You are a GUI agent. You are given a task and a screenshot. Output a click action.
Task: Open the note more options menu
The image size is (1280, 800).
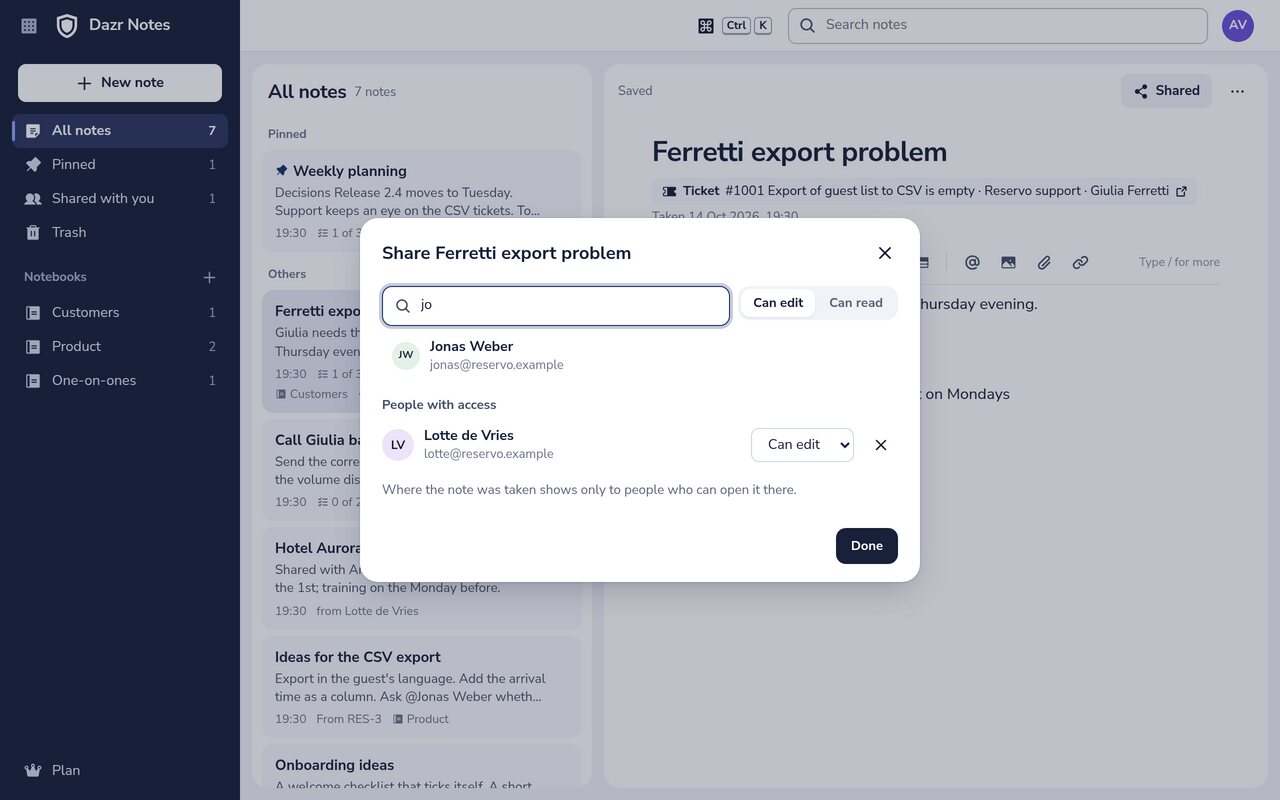point(1238,91)
